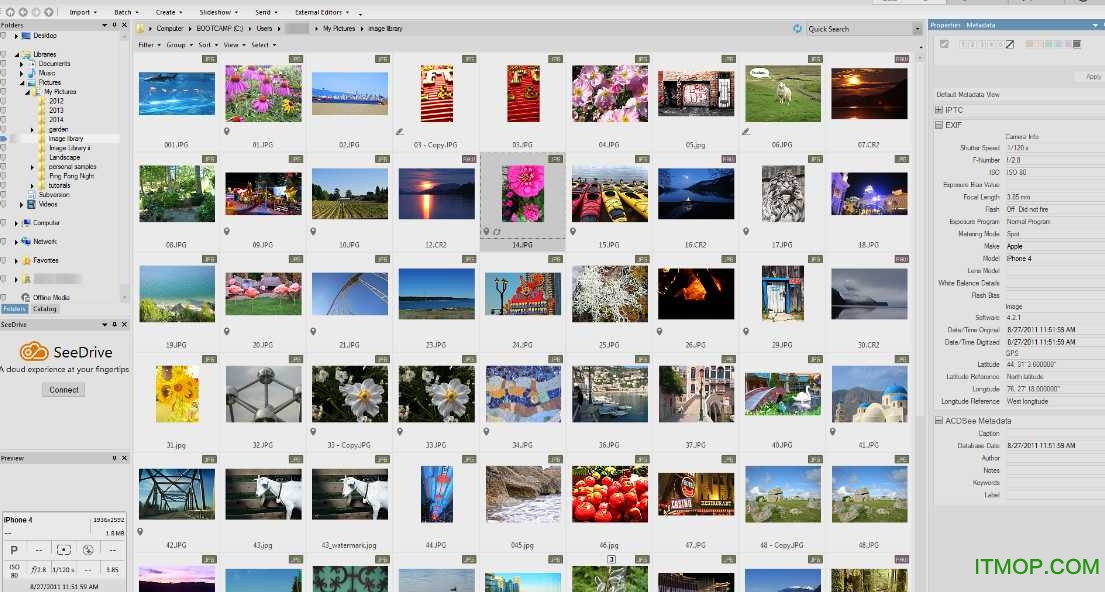Open the Quick Search dropdown arrow

click(x=917, y=29)
